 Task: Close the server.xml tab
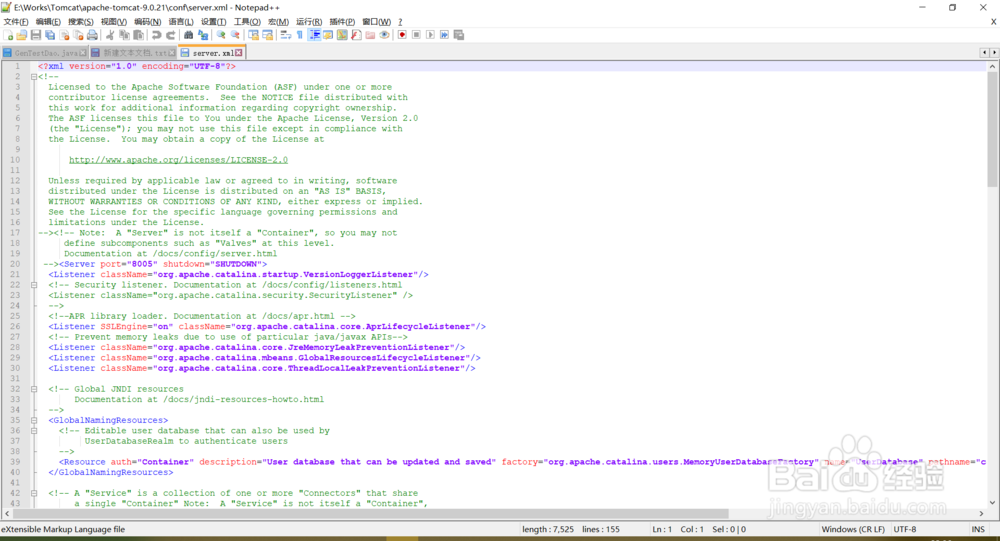pyautogui.click(x=239, y=53)
